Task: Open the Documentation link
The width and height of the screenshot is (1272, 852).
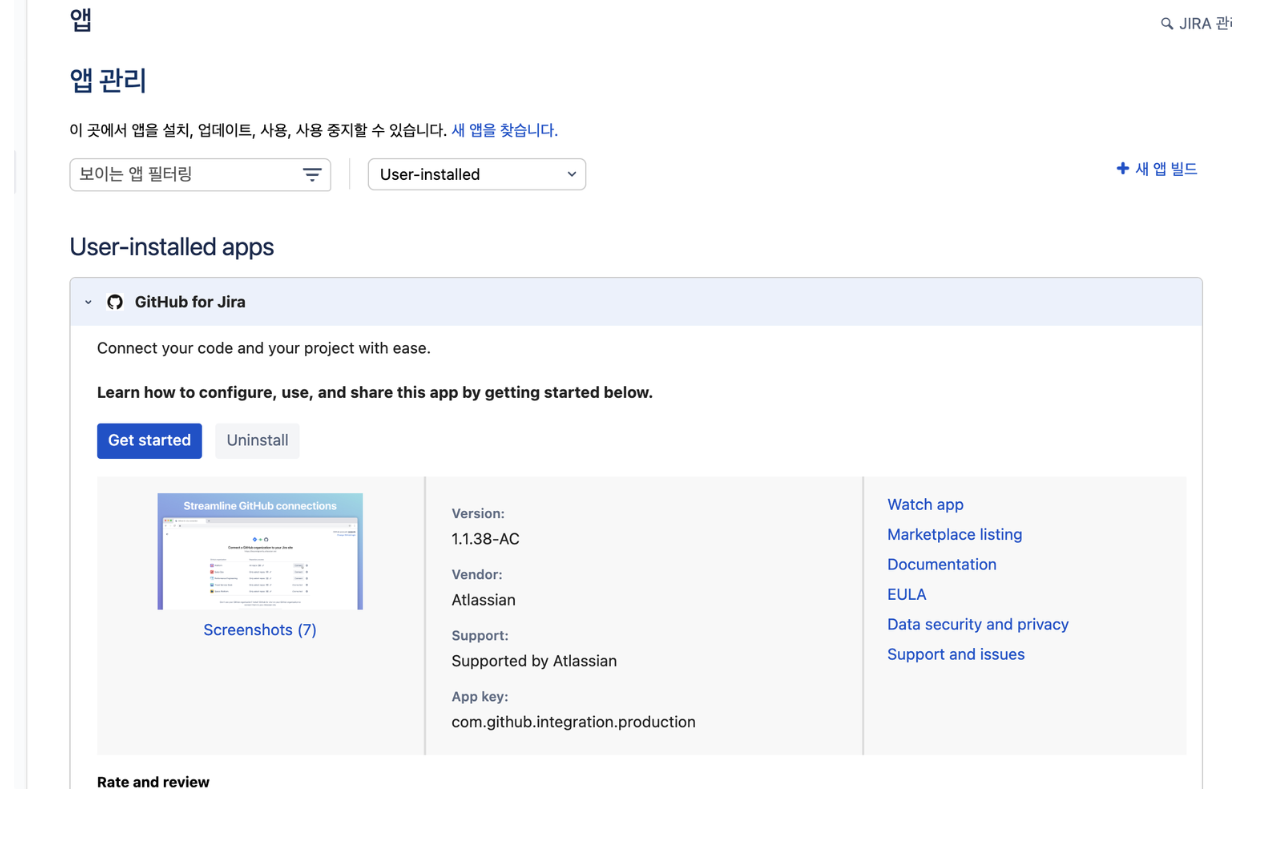Action: point(941,565)
